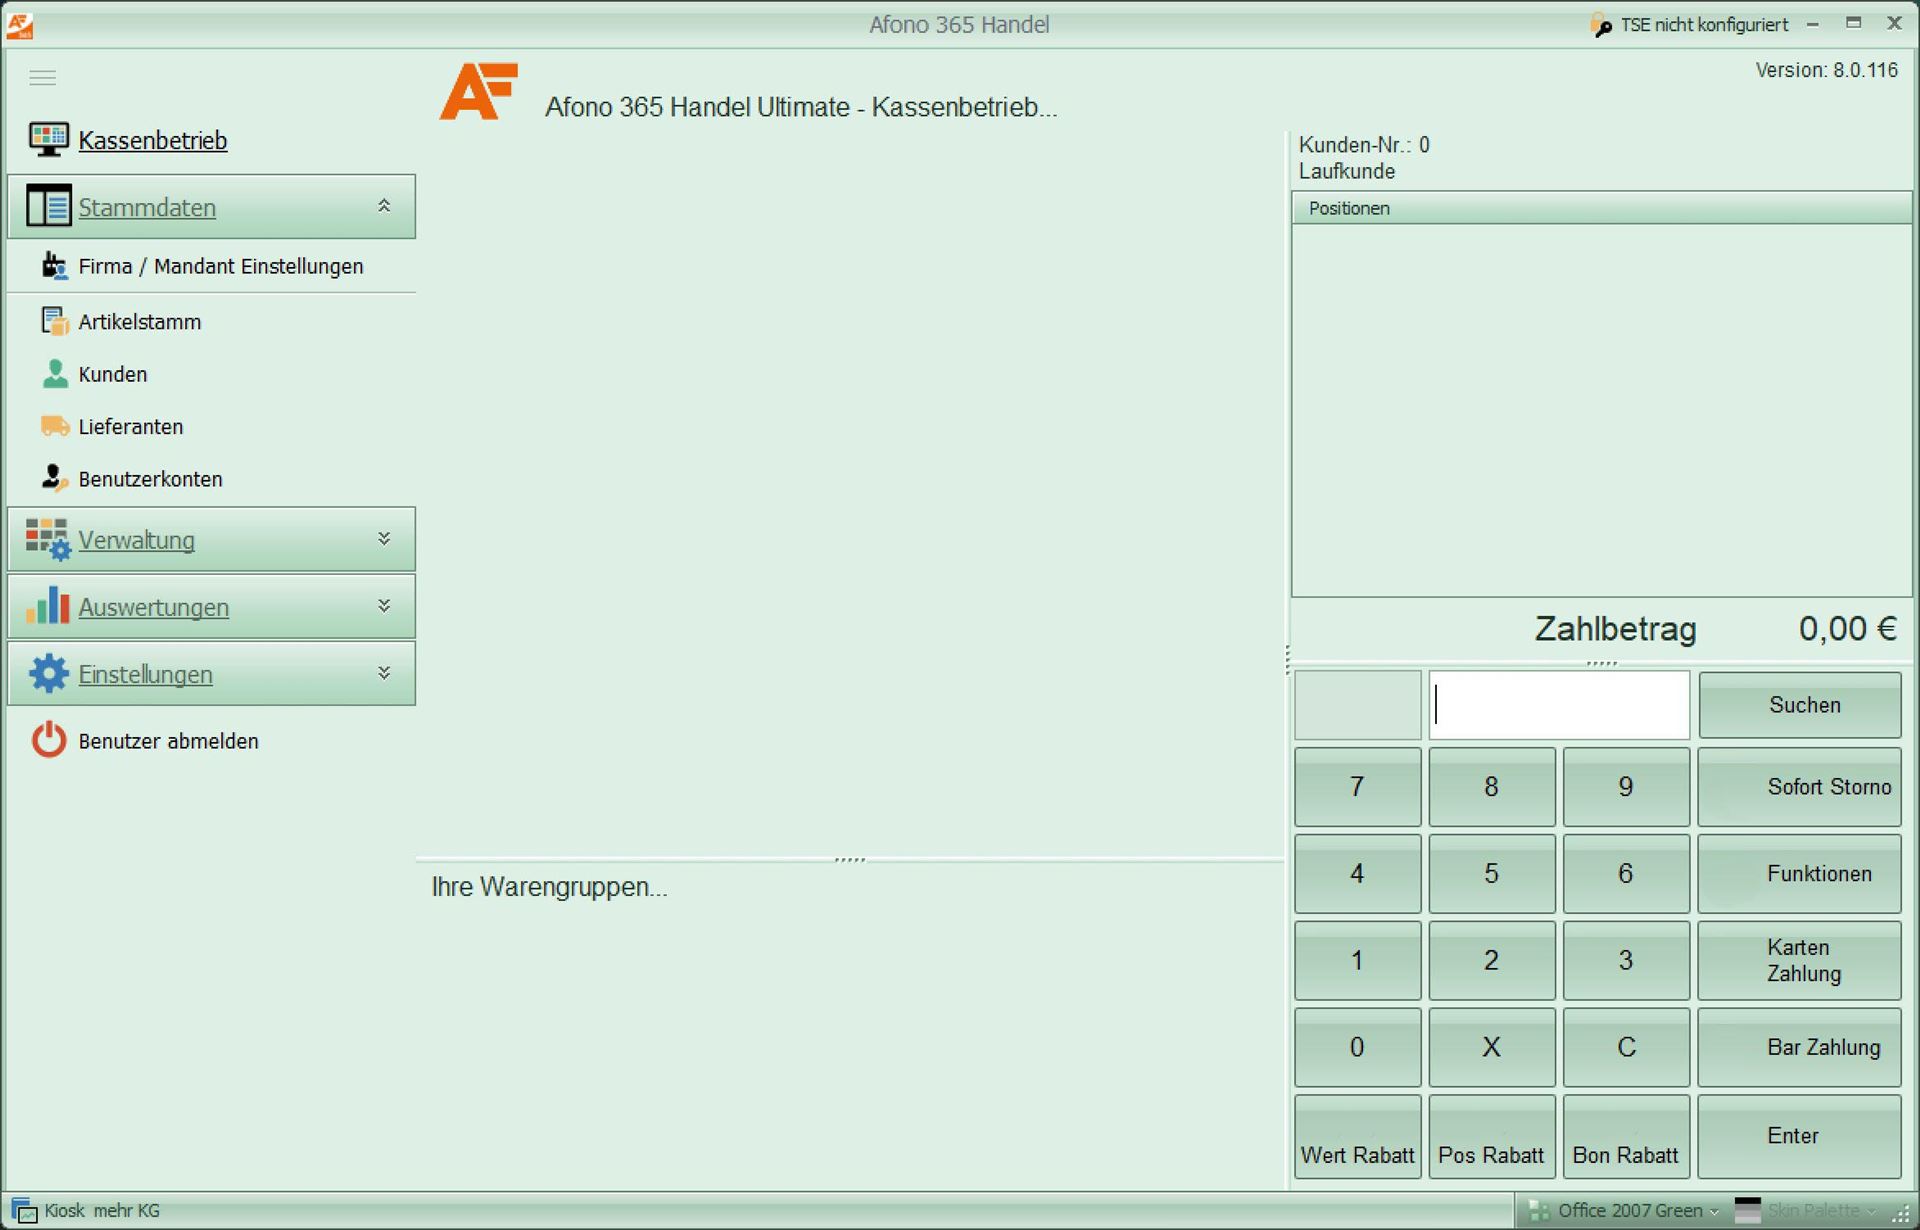
Task: Tap keypad digit 9
Action: (x=1626, y=787)
